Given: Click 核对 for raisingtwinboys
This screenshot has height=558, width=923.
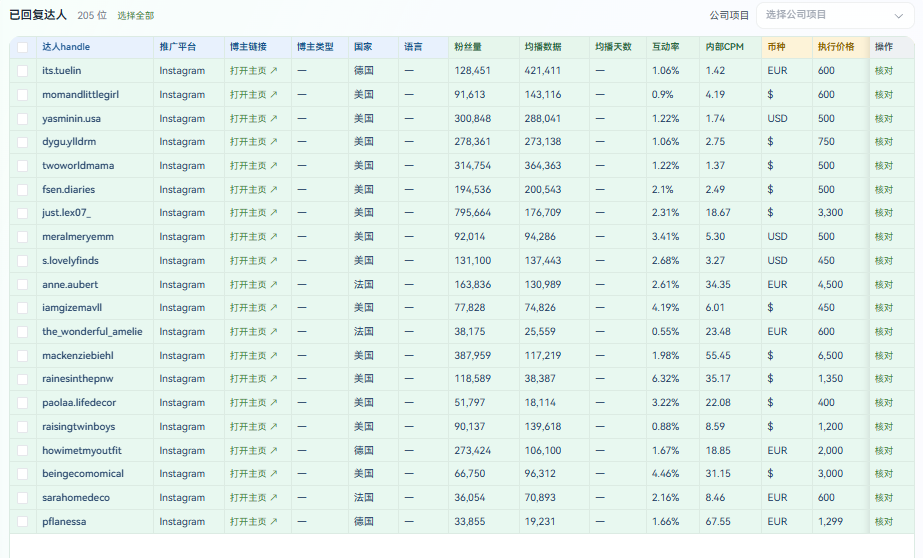Looking at the screenshot, I should tap(884, 426).
